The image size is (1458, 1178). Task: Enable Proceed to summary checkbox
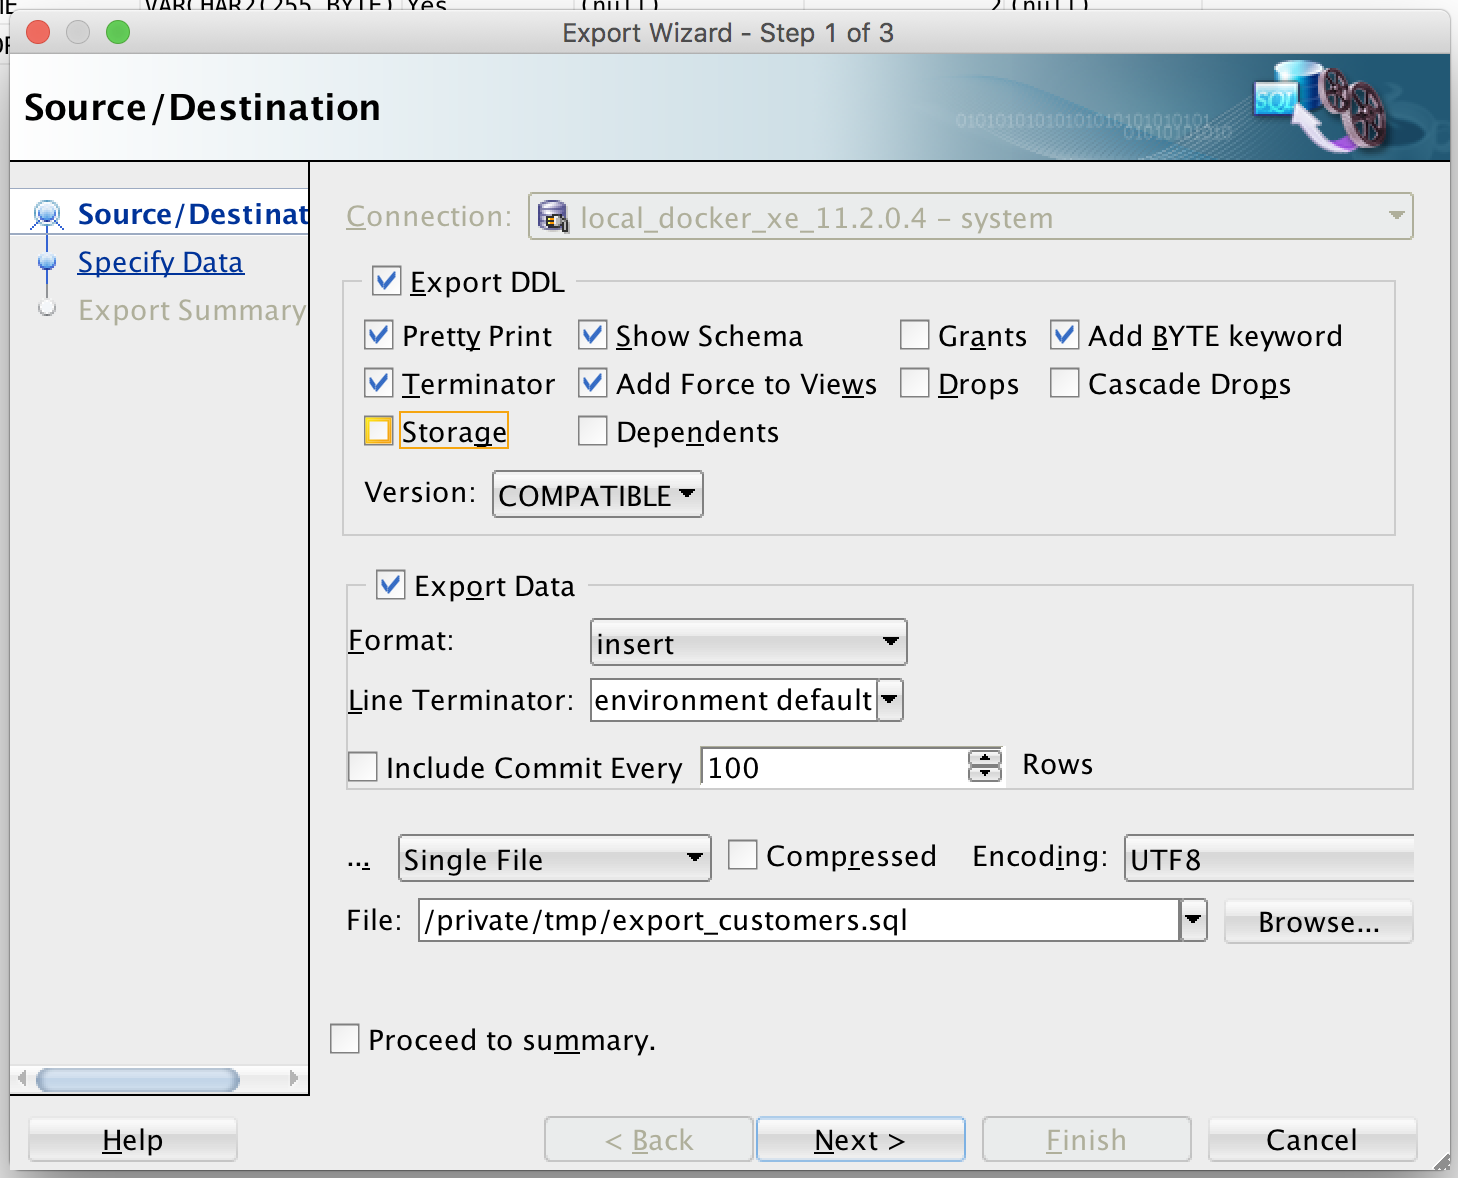click(345, 1039)
